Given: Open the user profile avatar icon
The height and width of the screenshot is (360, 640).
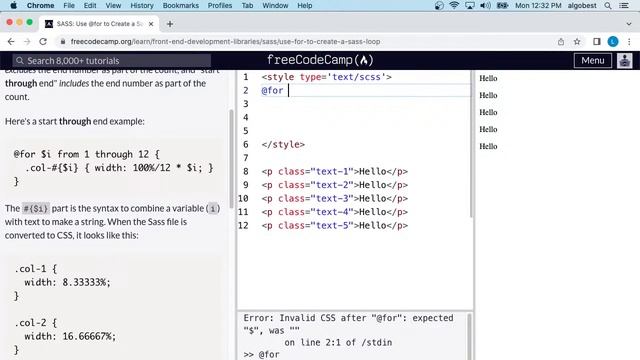Looking at the screenshot, I should 624,60.
